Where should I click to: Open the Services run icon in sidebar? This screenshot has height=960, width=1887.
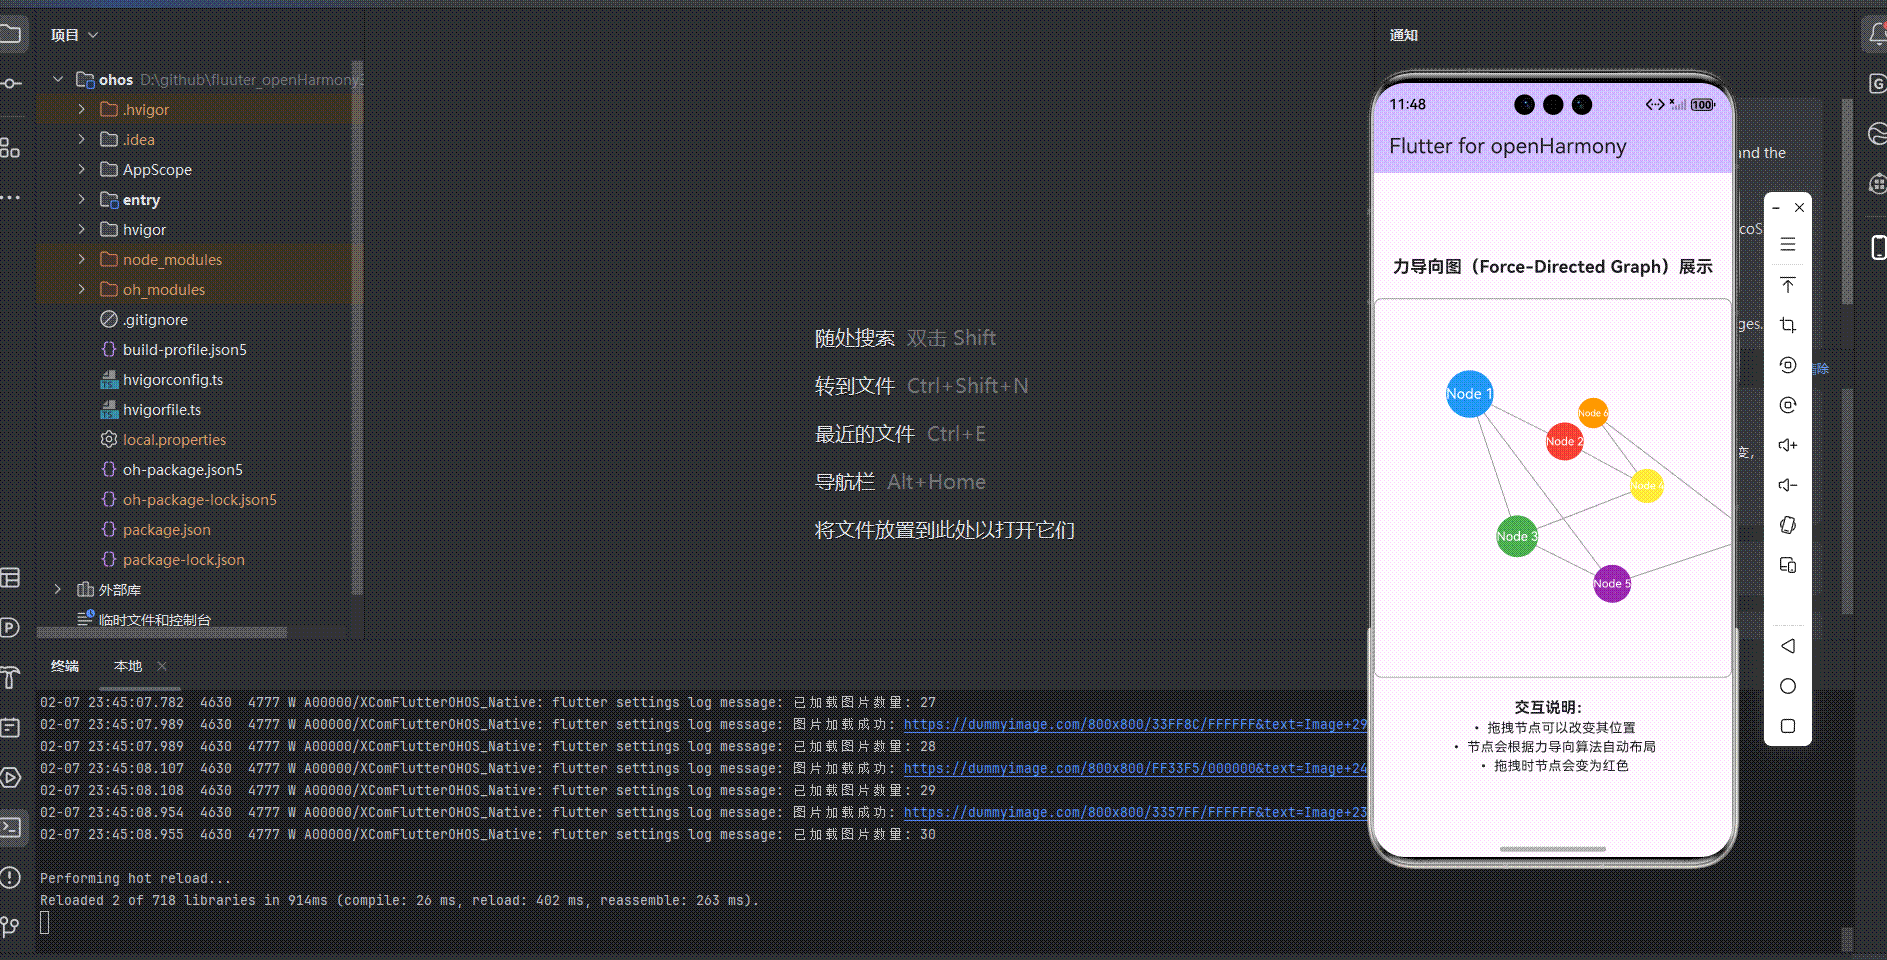click(x=10, y=777)
